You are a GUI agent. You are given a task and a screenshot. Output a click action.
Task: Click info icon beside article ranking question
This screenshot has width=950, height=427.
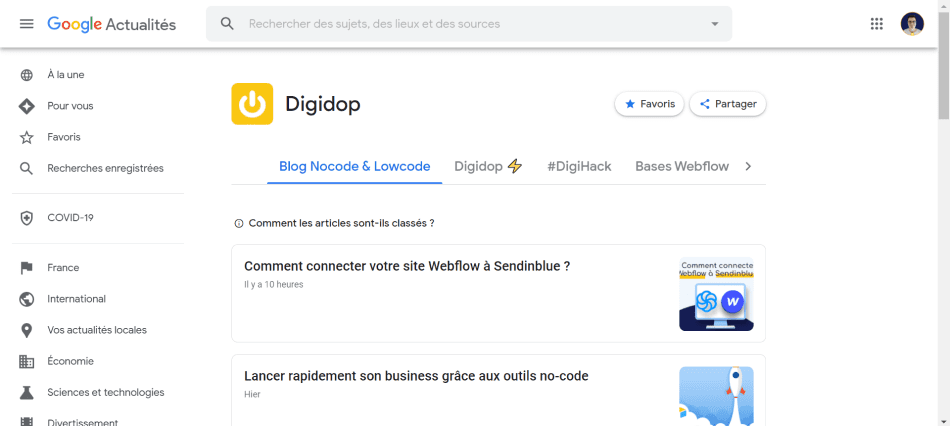point(239,223)
